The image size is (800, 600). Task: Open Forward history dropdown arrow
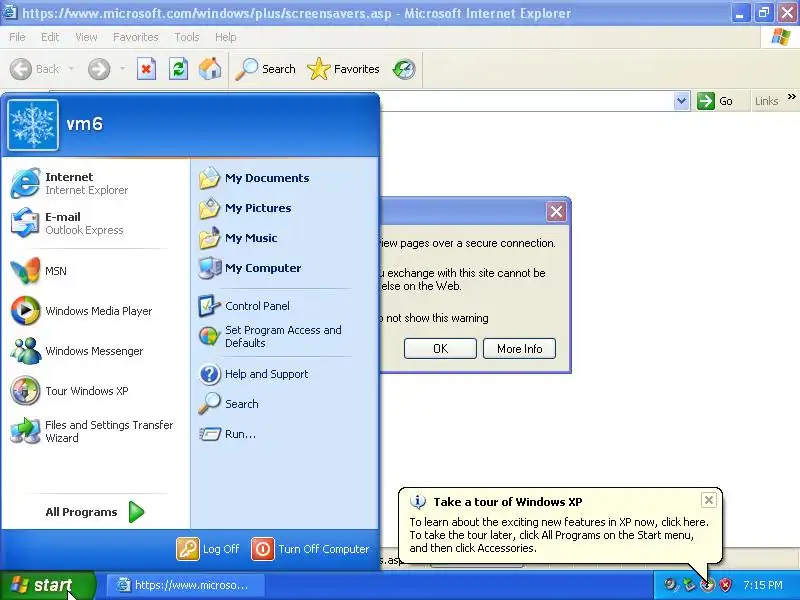pos(122,68)
